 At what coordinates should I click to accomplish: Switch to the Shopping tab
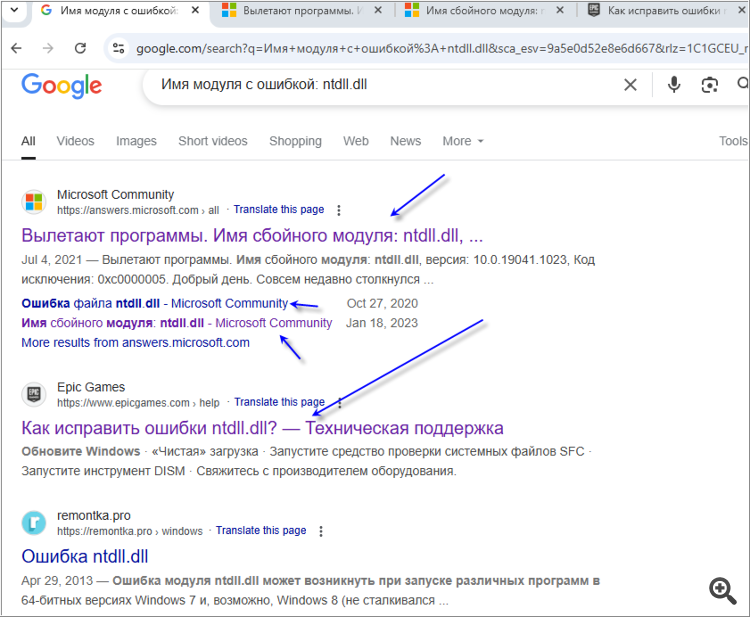(295, 141)
